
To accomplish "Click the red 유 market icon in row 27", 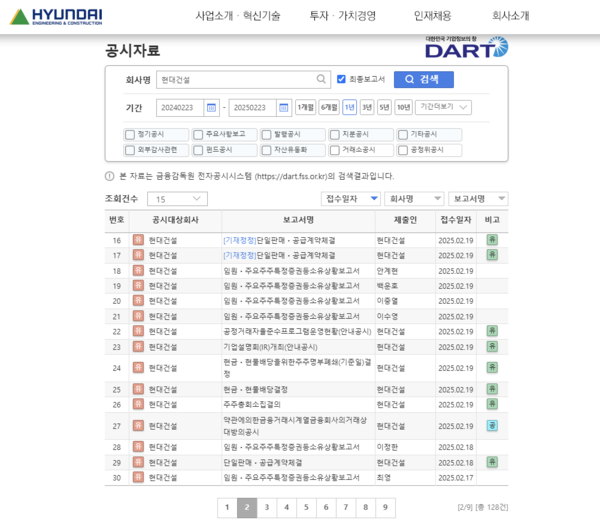I will pos(138,425).
